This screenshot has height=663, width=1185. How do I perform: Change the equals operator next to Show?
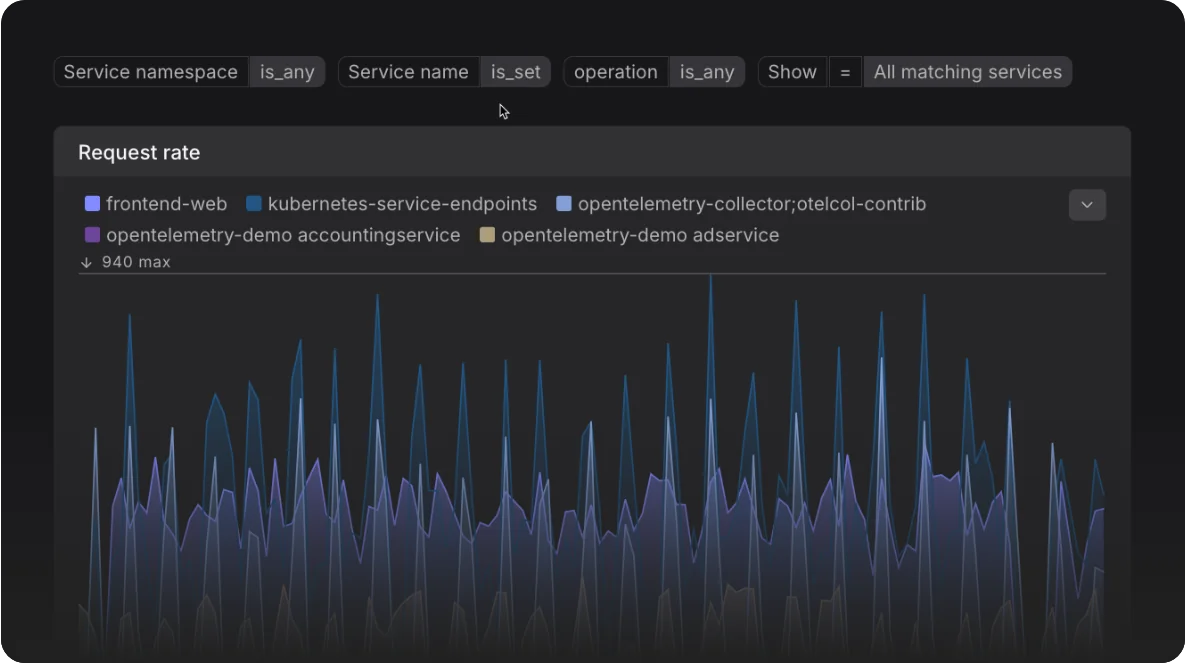[845, 72]
